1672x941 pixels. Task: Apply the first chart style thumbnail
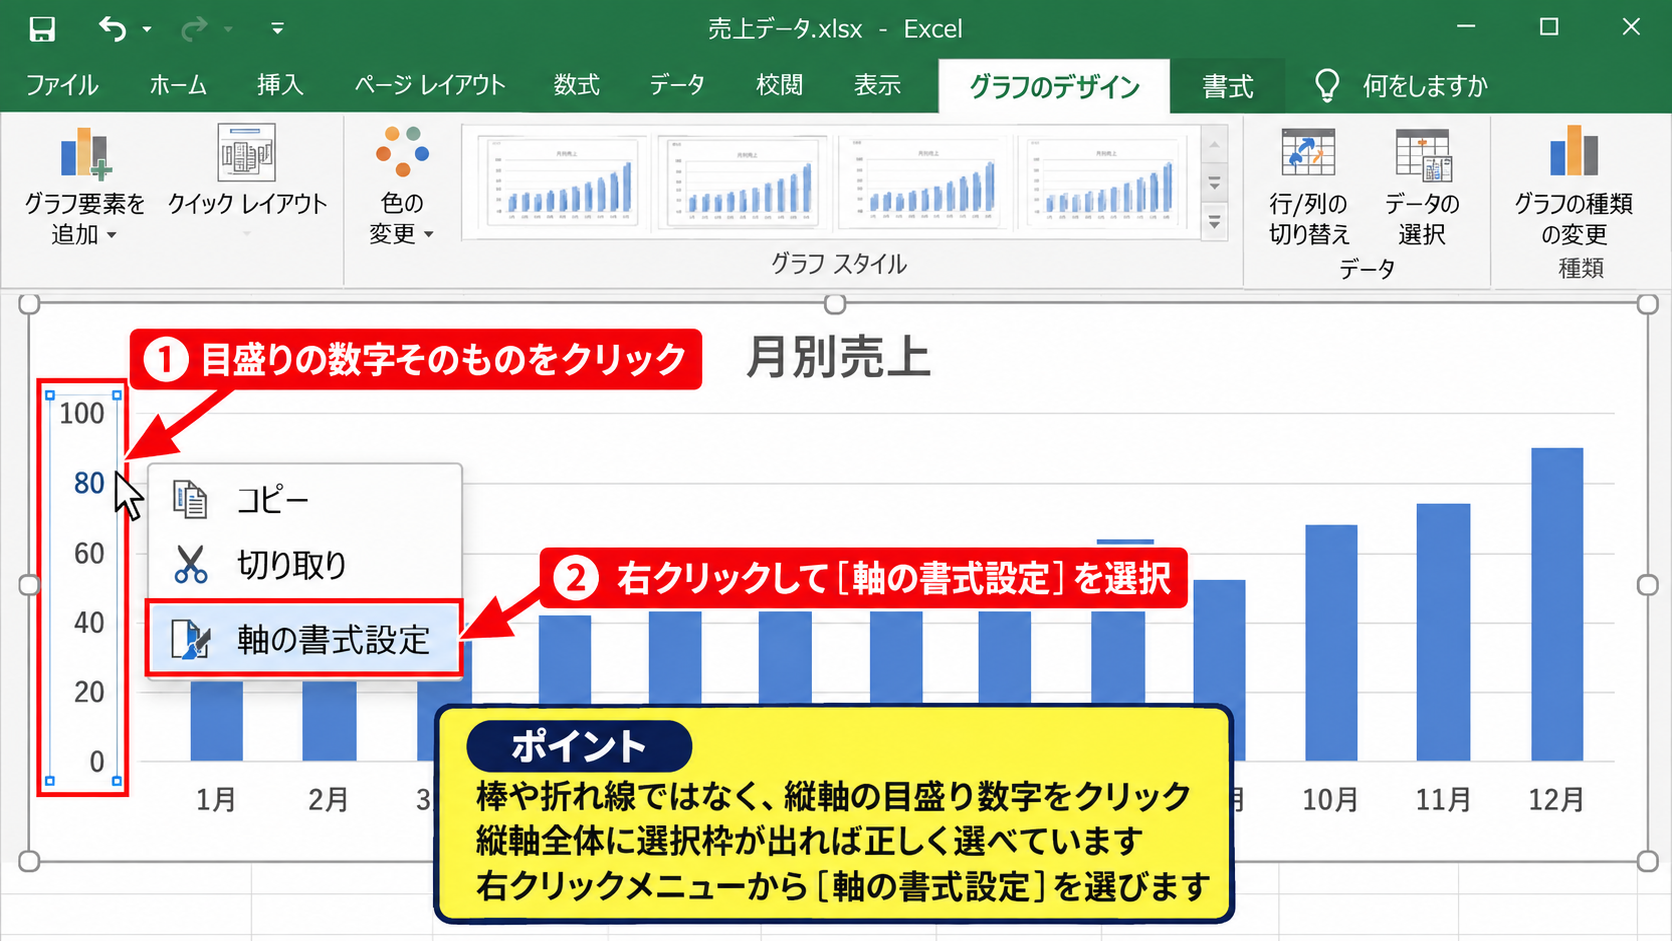(x=563, y=184)
